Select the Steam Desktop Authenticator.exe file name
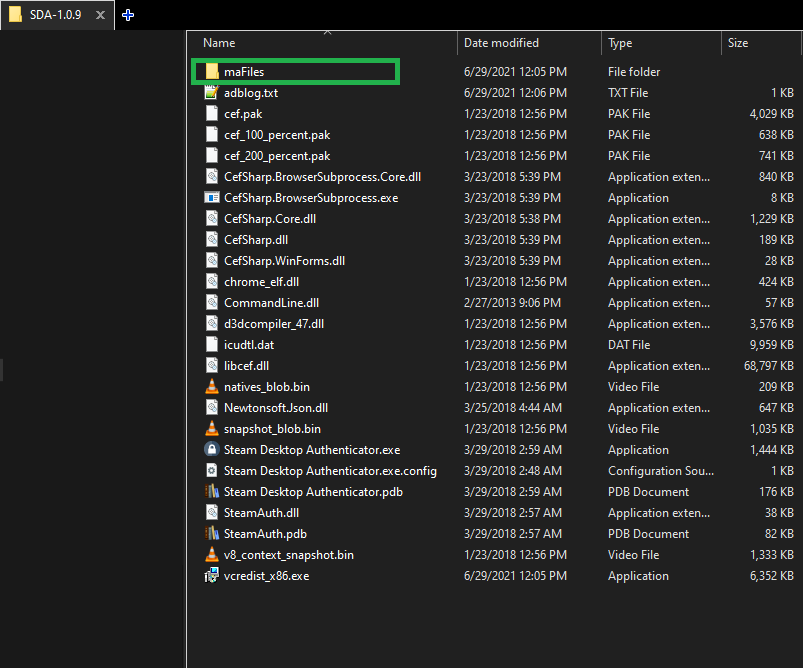Screen dimensions: 803x668 pyautogui.click(x=312, y=450)
